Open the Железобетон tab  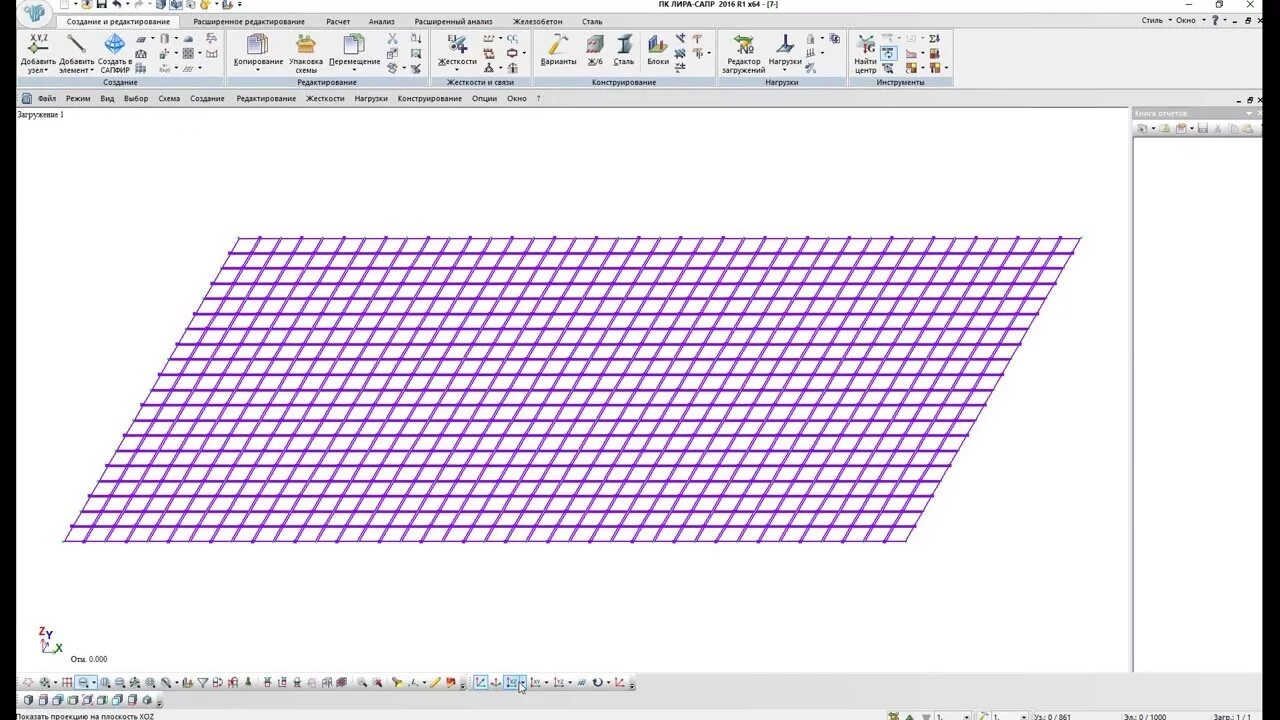point(537,21)
